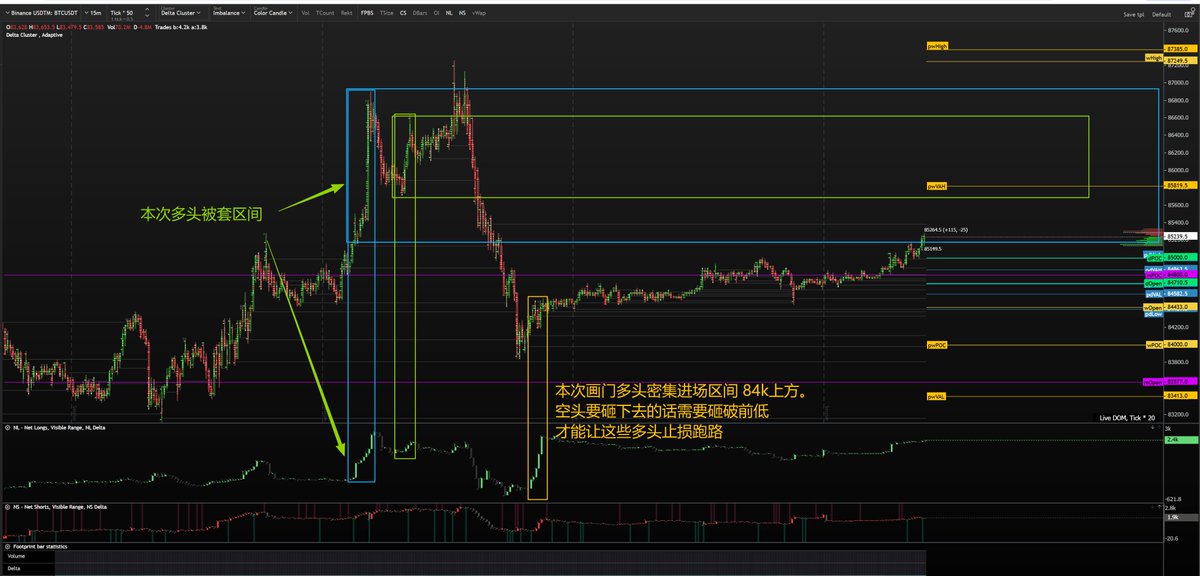Click the wHigh level label
Viewport: 1200px width, 576px height.
click(1155, 58)
